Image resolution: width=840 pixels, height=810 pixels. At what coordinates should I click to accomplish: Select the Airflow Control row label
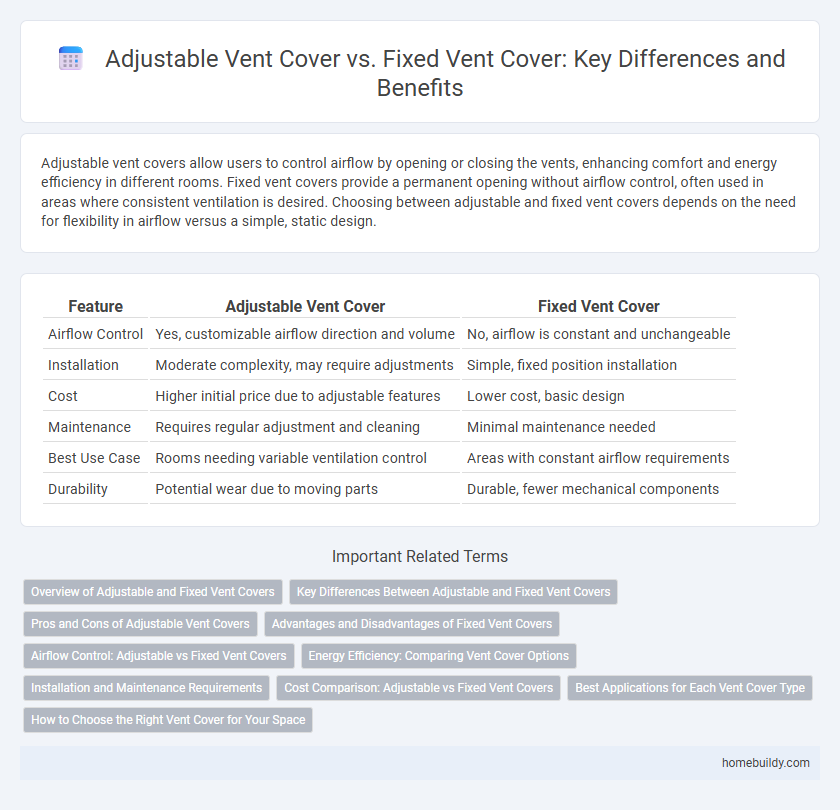[x=95, y=334]
